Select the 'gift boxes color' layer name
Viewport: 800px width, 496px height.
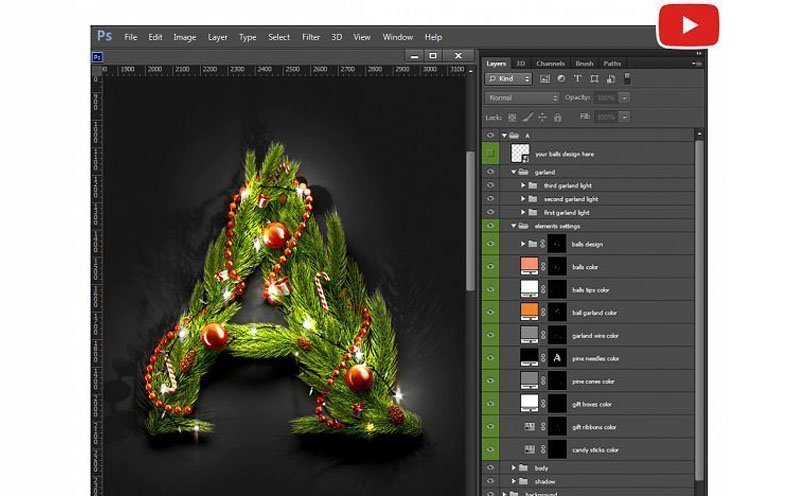[591, 404]
